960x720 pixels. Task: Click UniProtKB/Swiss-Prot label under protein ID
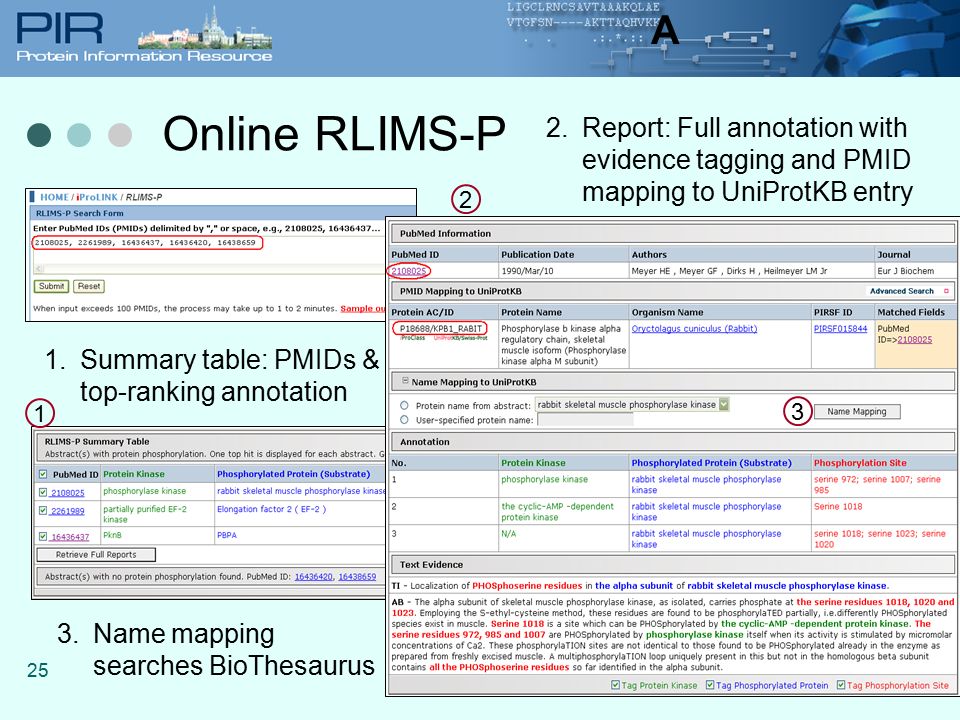(460, 338)
